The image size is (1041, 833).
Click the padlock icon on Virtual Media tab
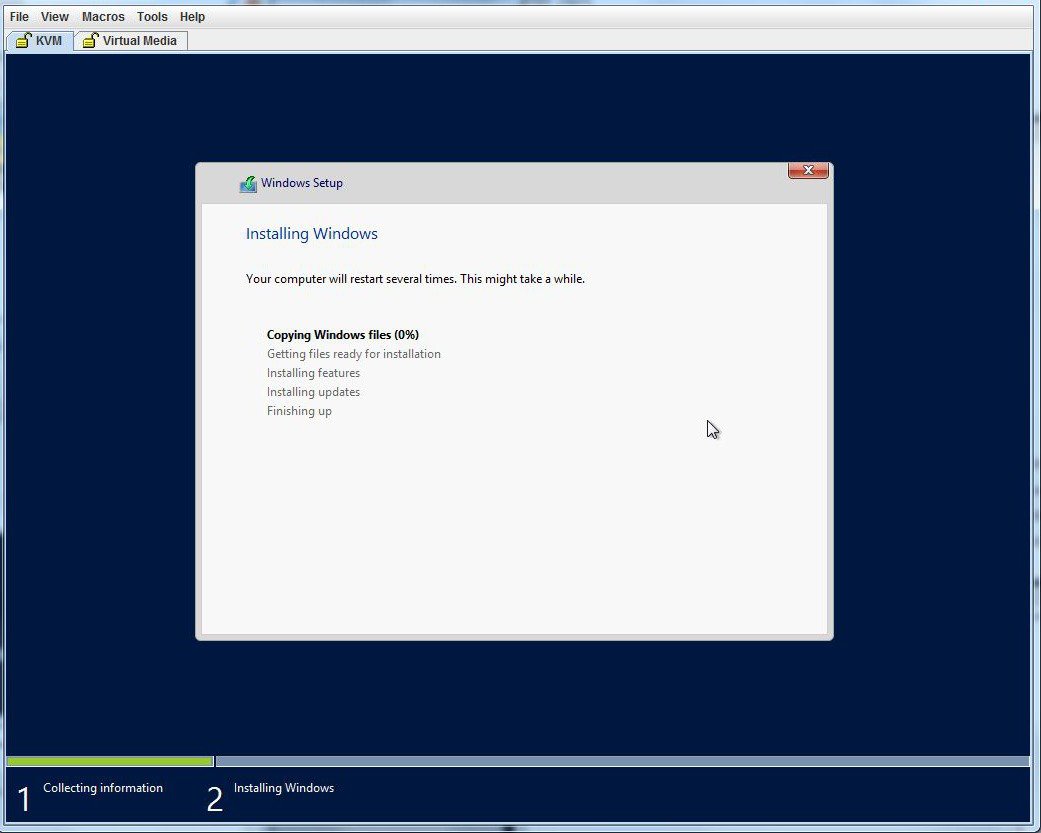pos(90,40)
